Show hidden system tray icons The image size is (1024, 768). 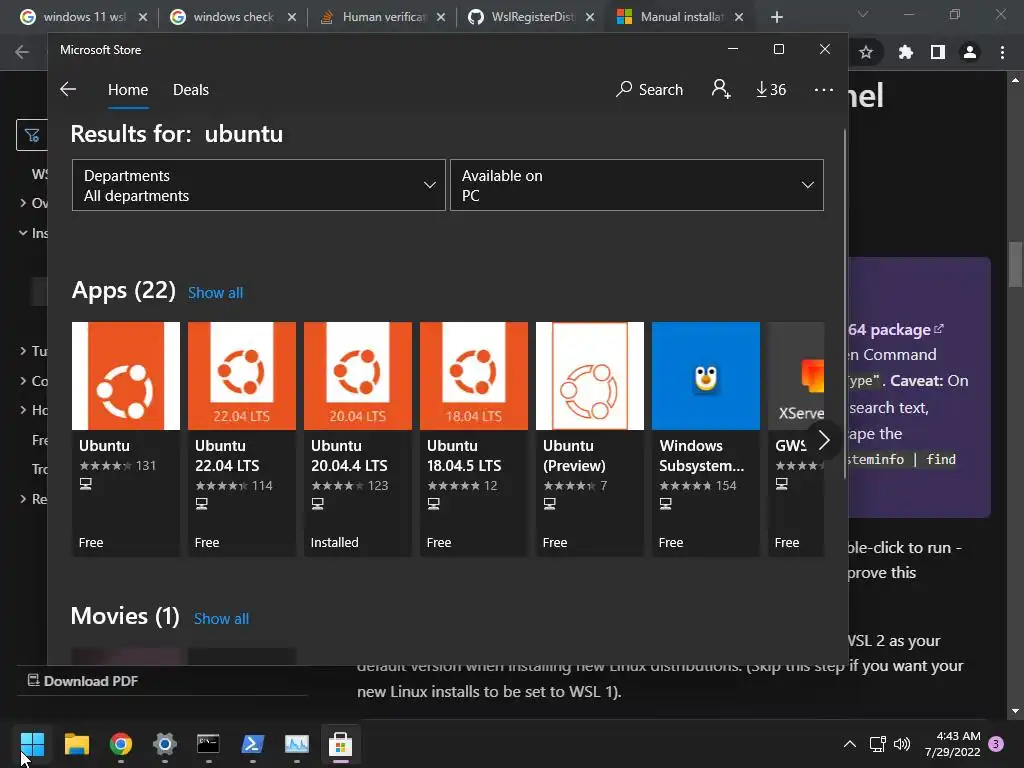[850, 744]
